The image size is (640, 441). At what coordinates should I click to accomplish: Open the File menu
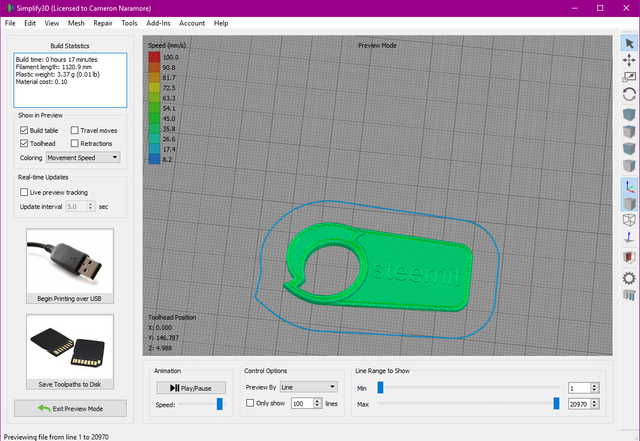coord(10,23)
